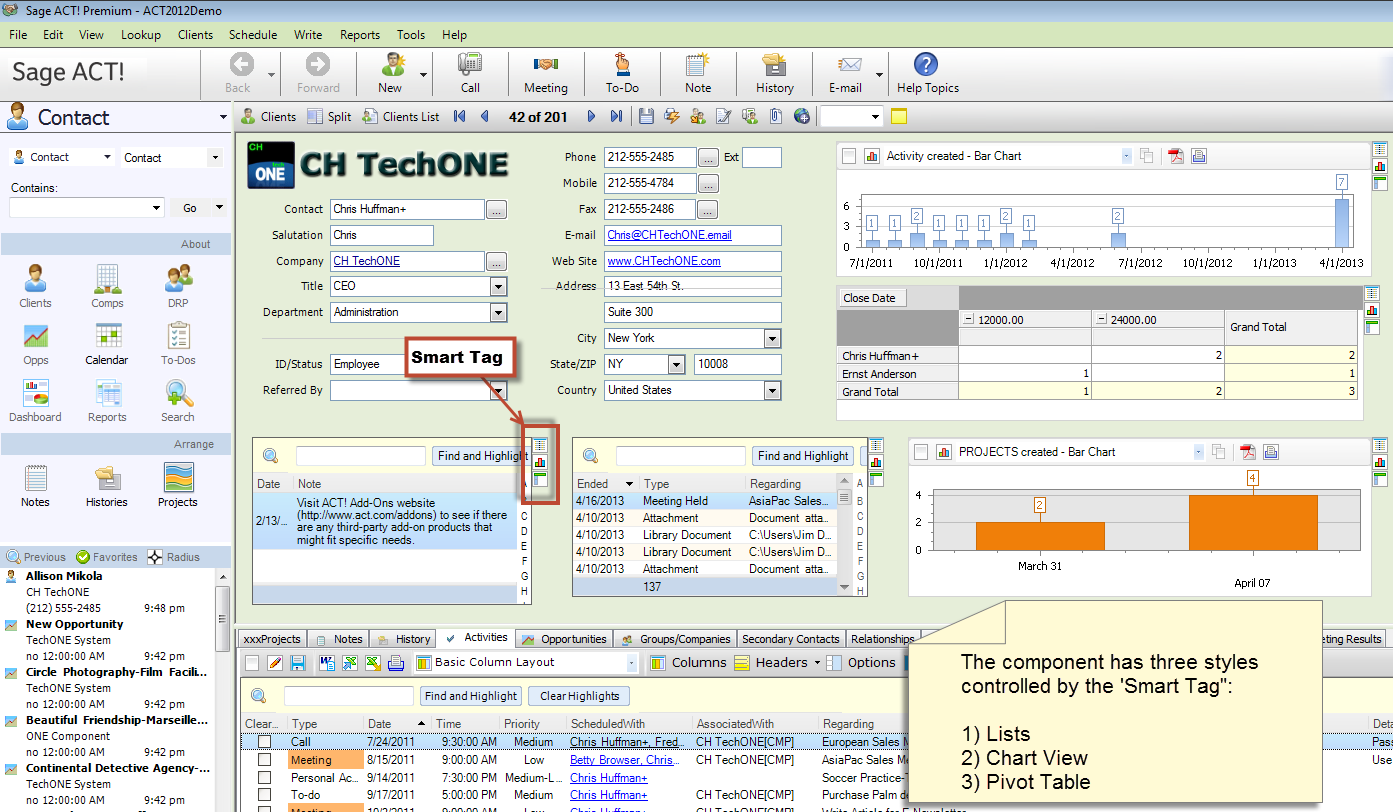Schedule a Meeting from the toolbar
1393x812 pixels.
545,73
